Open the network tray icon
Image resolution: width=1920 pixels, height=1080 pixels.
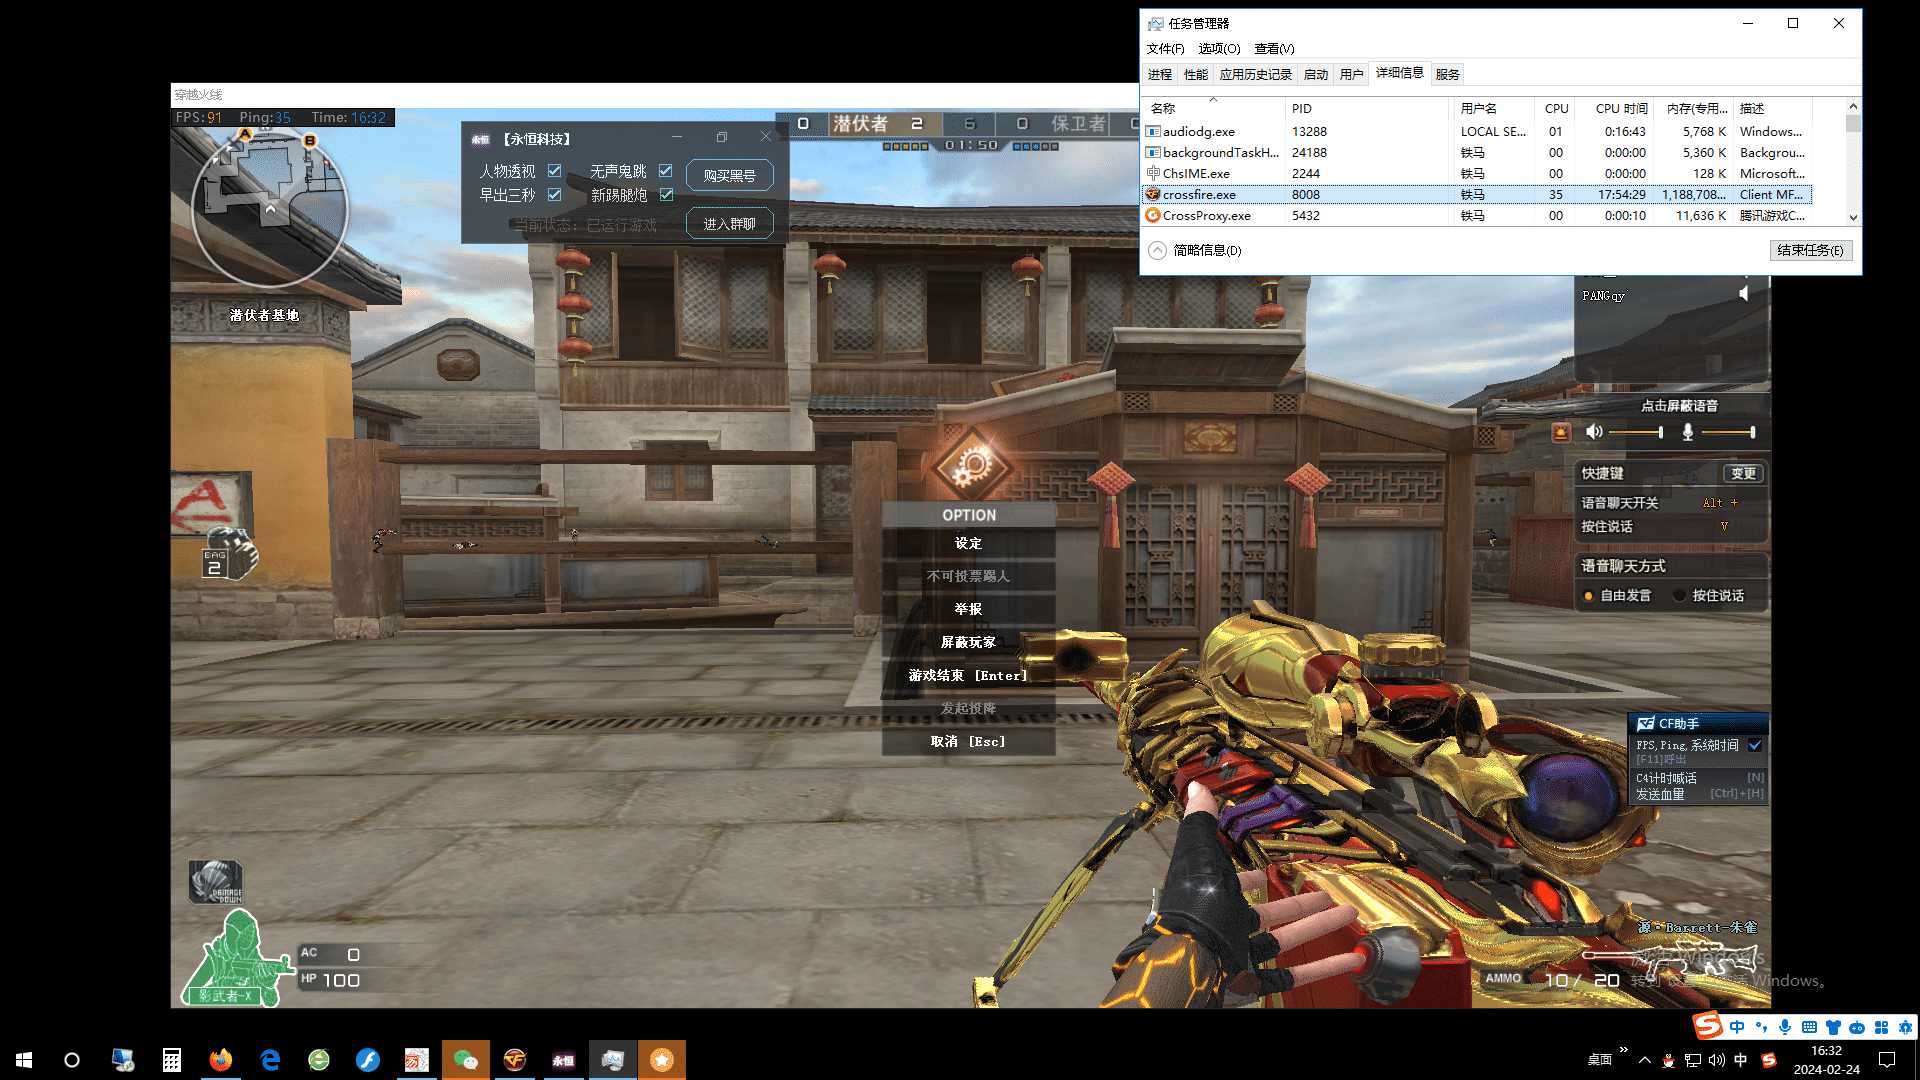click(1693, 1060)
